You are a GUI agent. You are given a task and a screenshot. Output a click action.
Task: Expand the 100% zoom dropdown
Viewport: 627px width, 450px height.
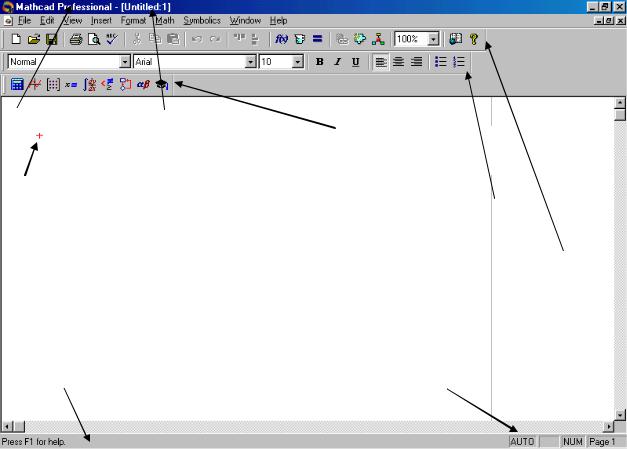(x=433, y=39)
